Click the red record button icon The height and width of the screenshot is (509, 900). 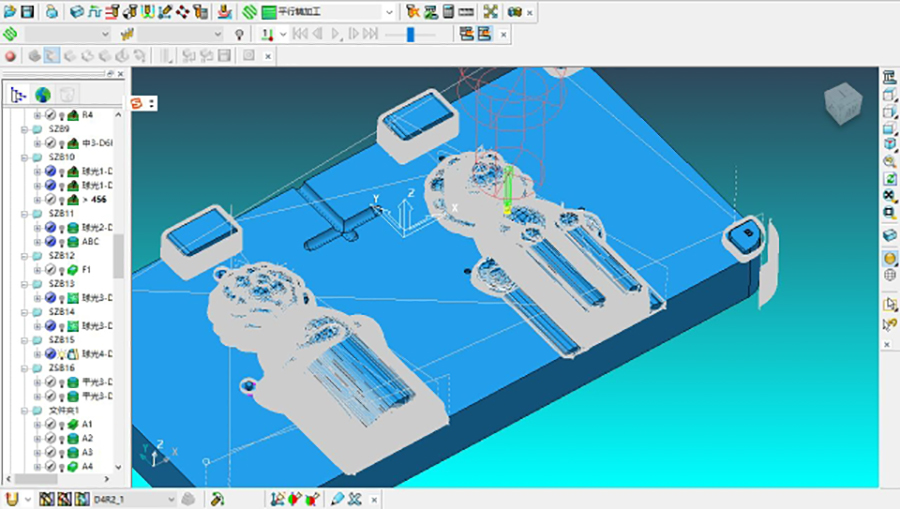10,56
